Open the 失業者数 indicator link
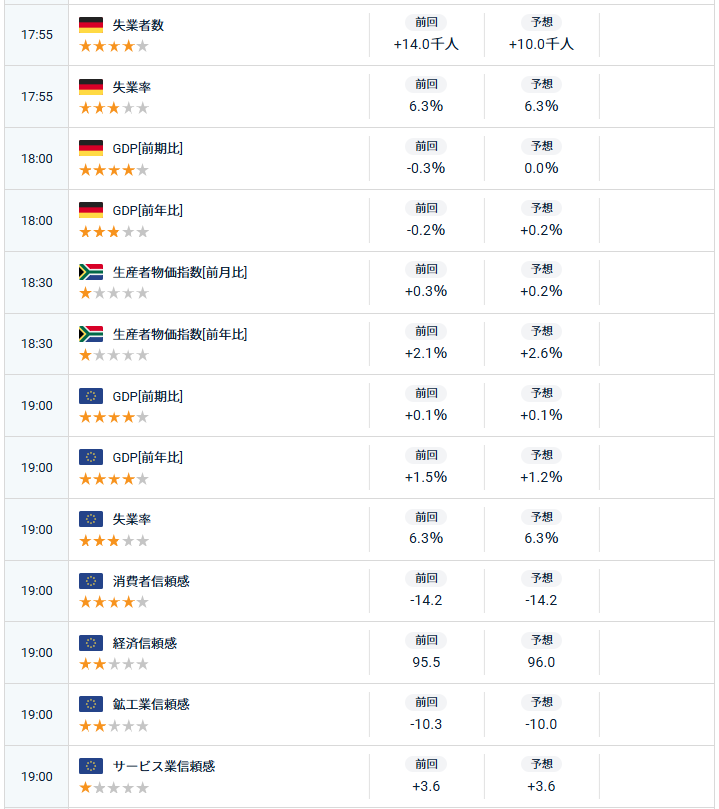The width and height of the screenshot is (719, 809). pyautogui.click(x=138, y=25)
